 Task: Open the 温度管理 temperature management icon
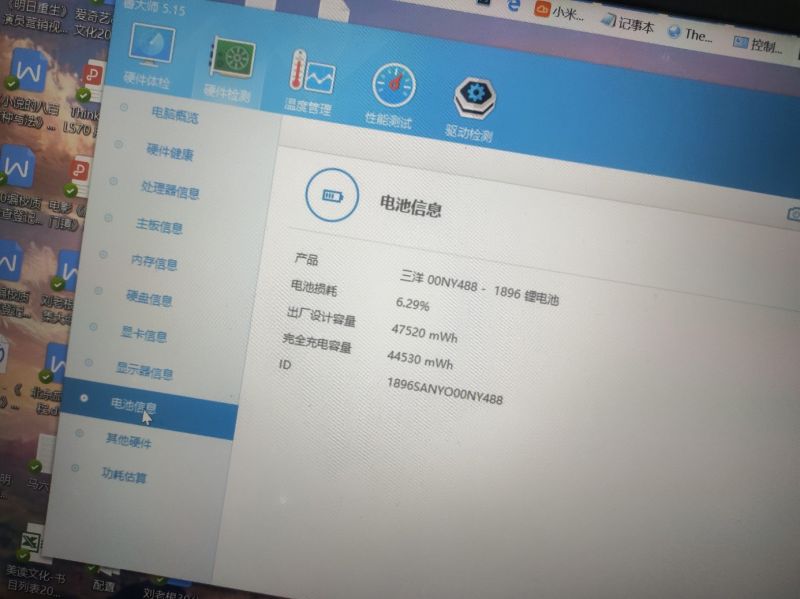tap(310, 83)
